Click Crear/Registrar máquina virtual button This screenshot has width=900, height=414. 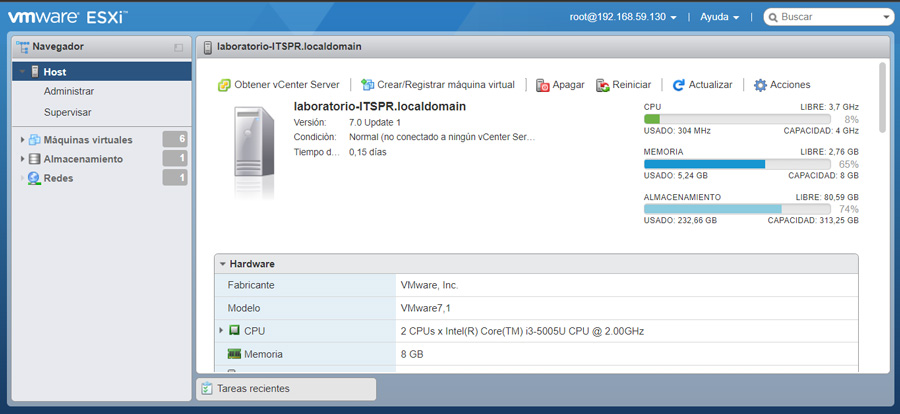tap(437, 85)
